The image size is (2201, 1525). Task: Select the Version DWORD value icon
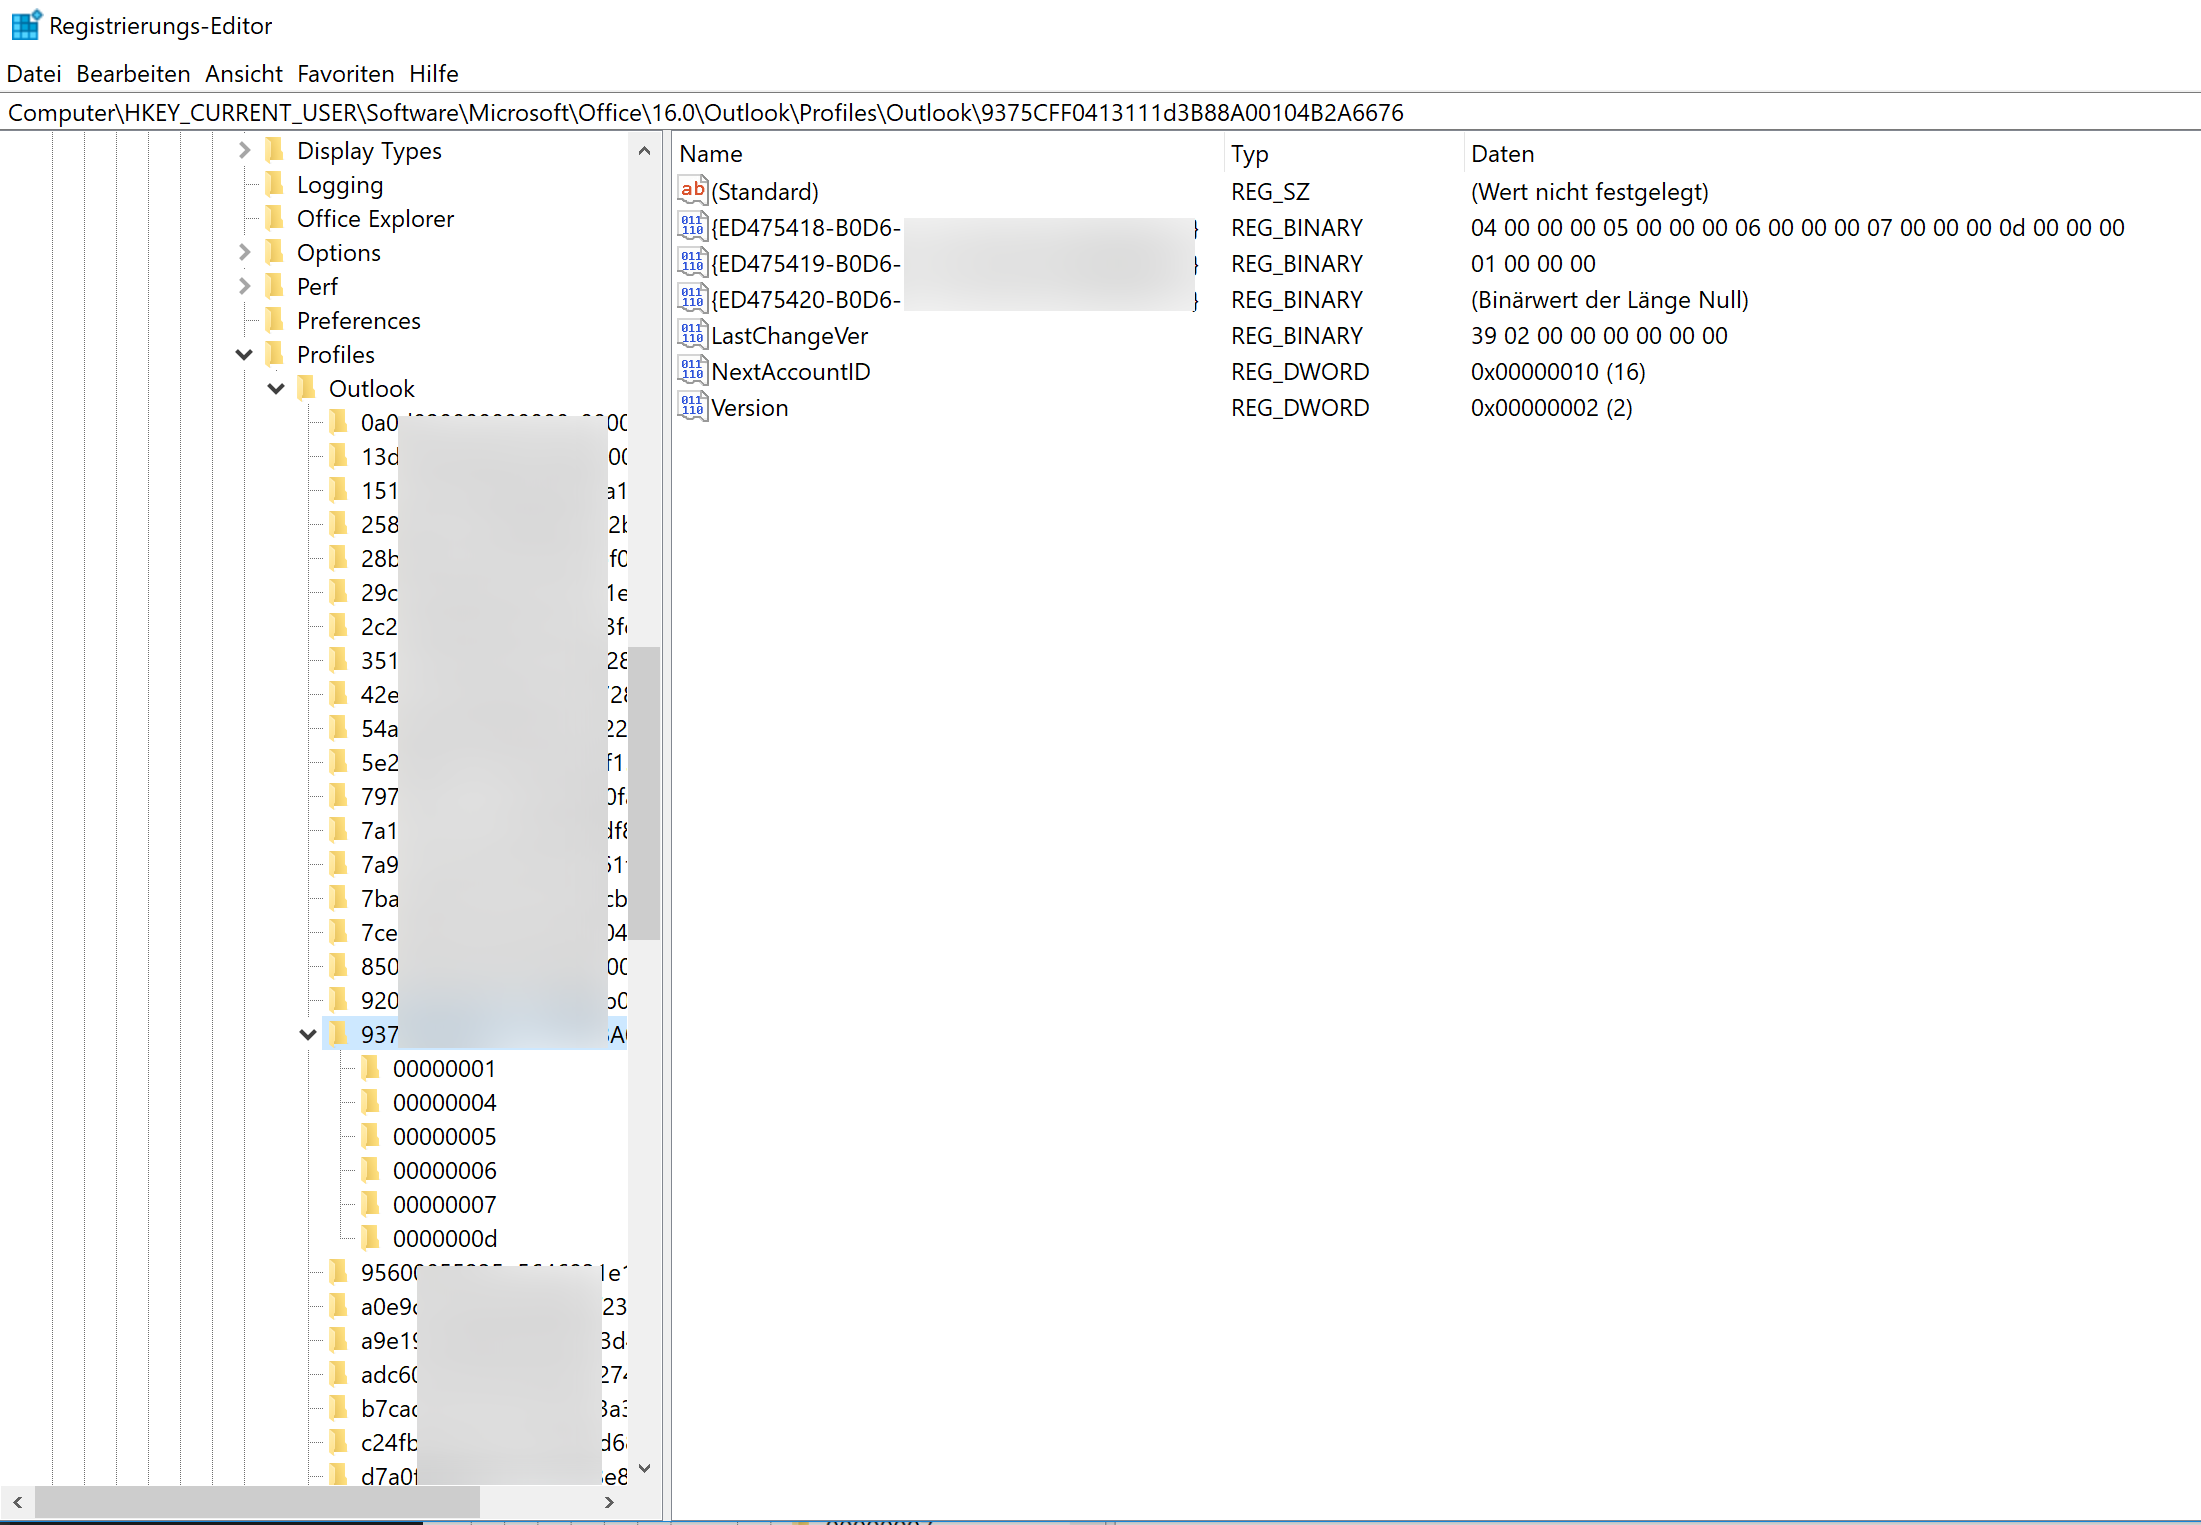click(692, 407)
